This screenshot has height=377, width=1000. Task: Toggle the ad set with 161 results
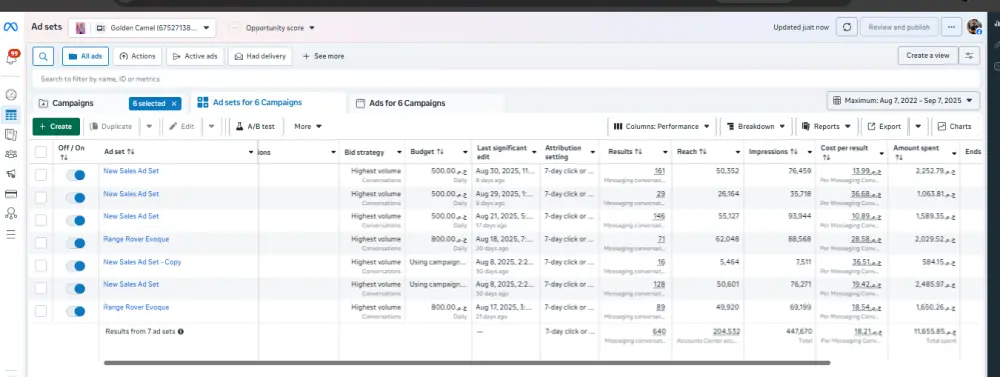pos(75,175)
